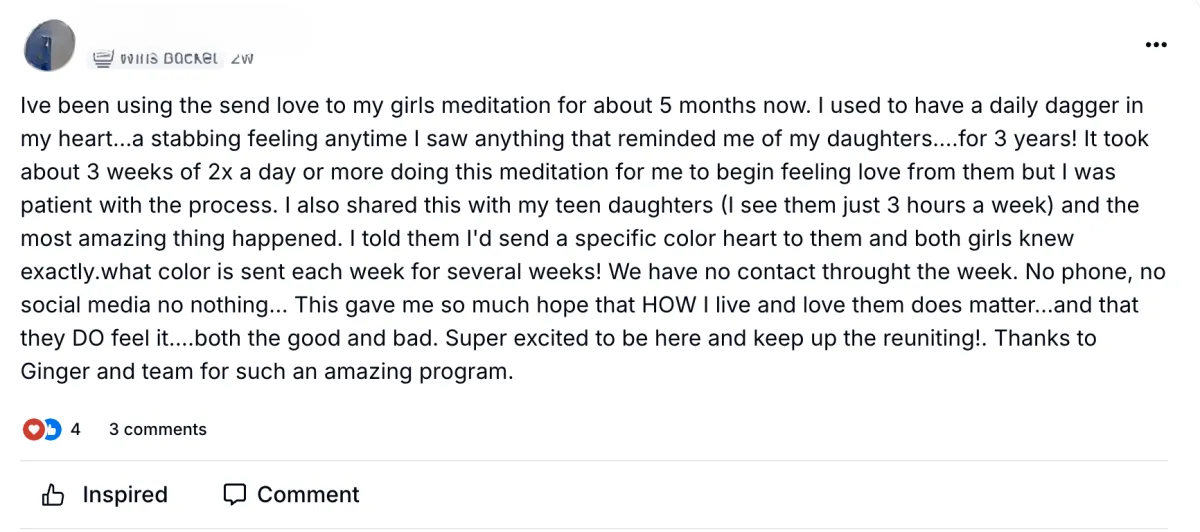The height and width of the screenshot is (532, 1200).
Task: Click the post author's round avatar
Action: (47, 46)
